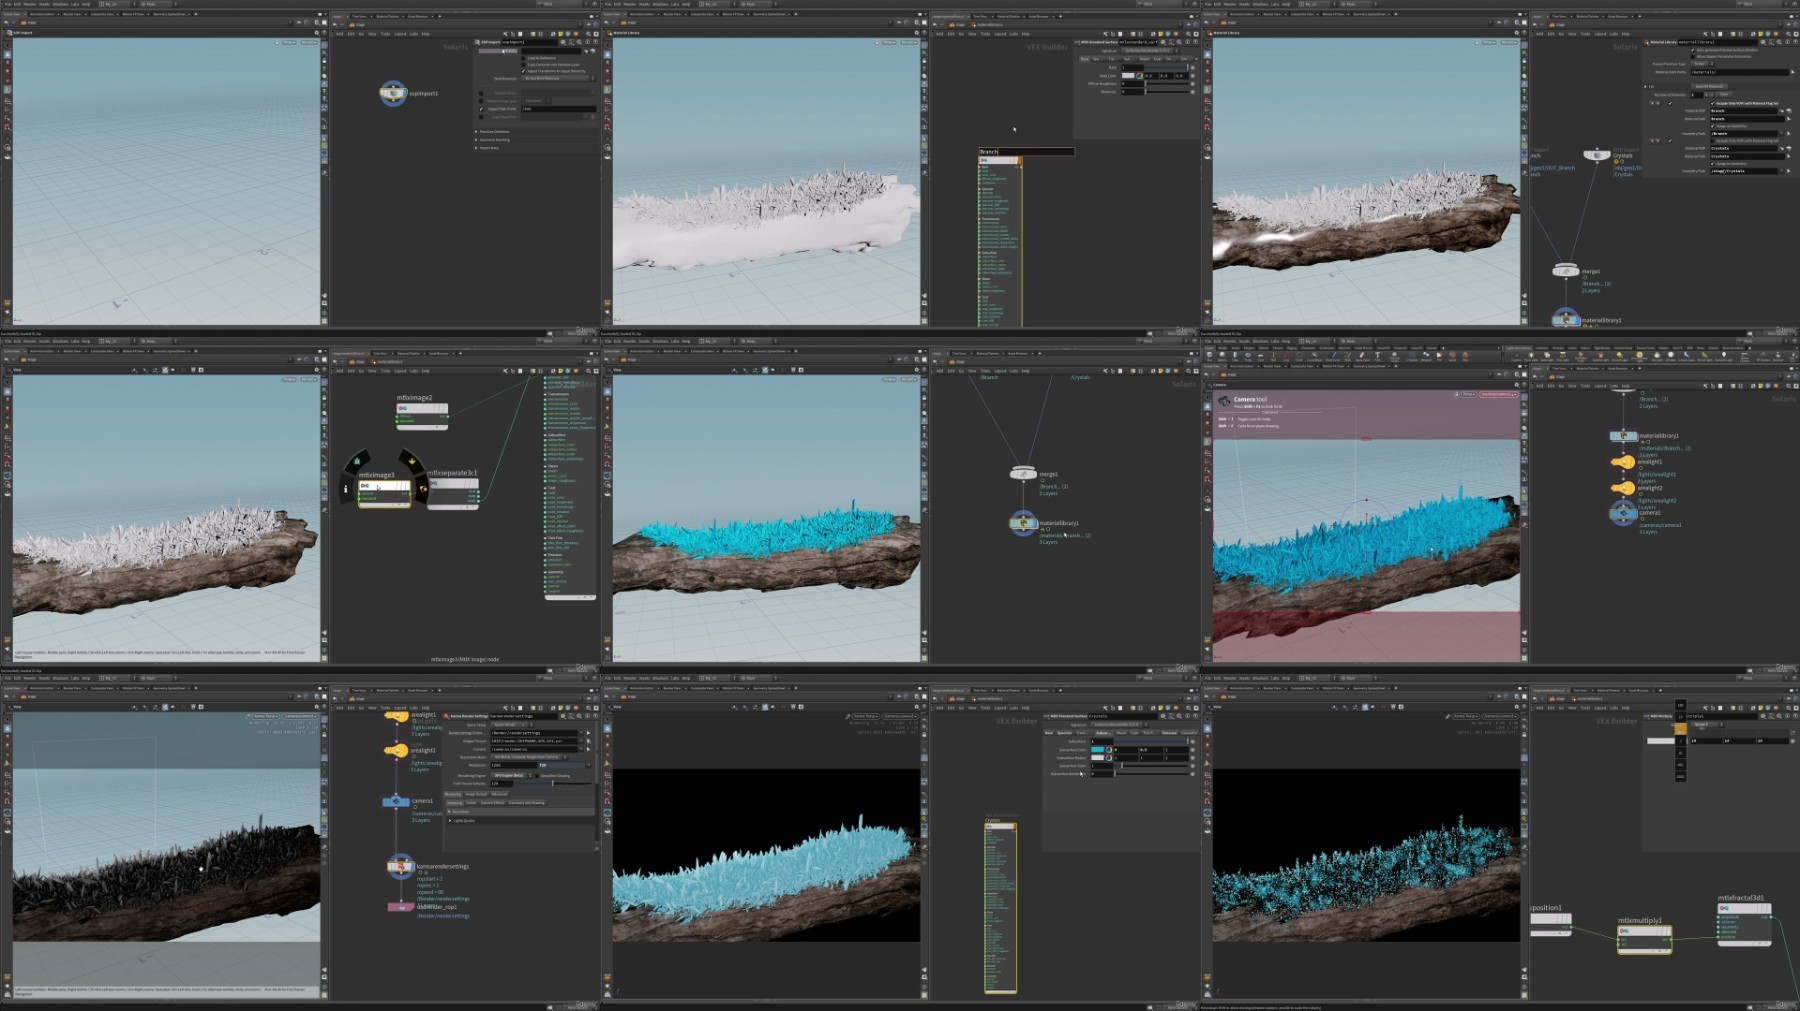Screen dimensions: 1800x1011
Task: Select the sopimport1 node
Action: (x=393, y=93)
